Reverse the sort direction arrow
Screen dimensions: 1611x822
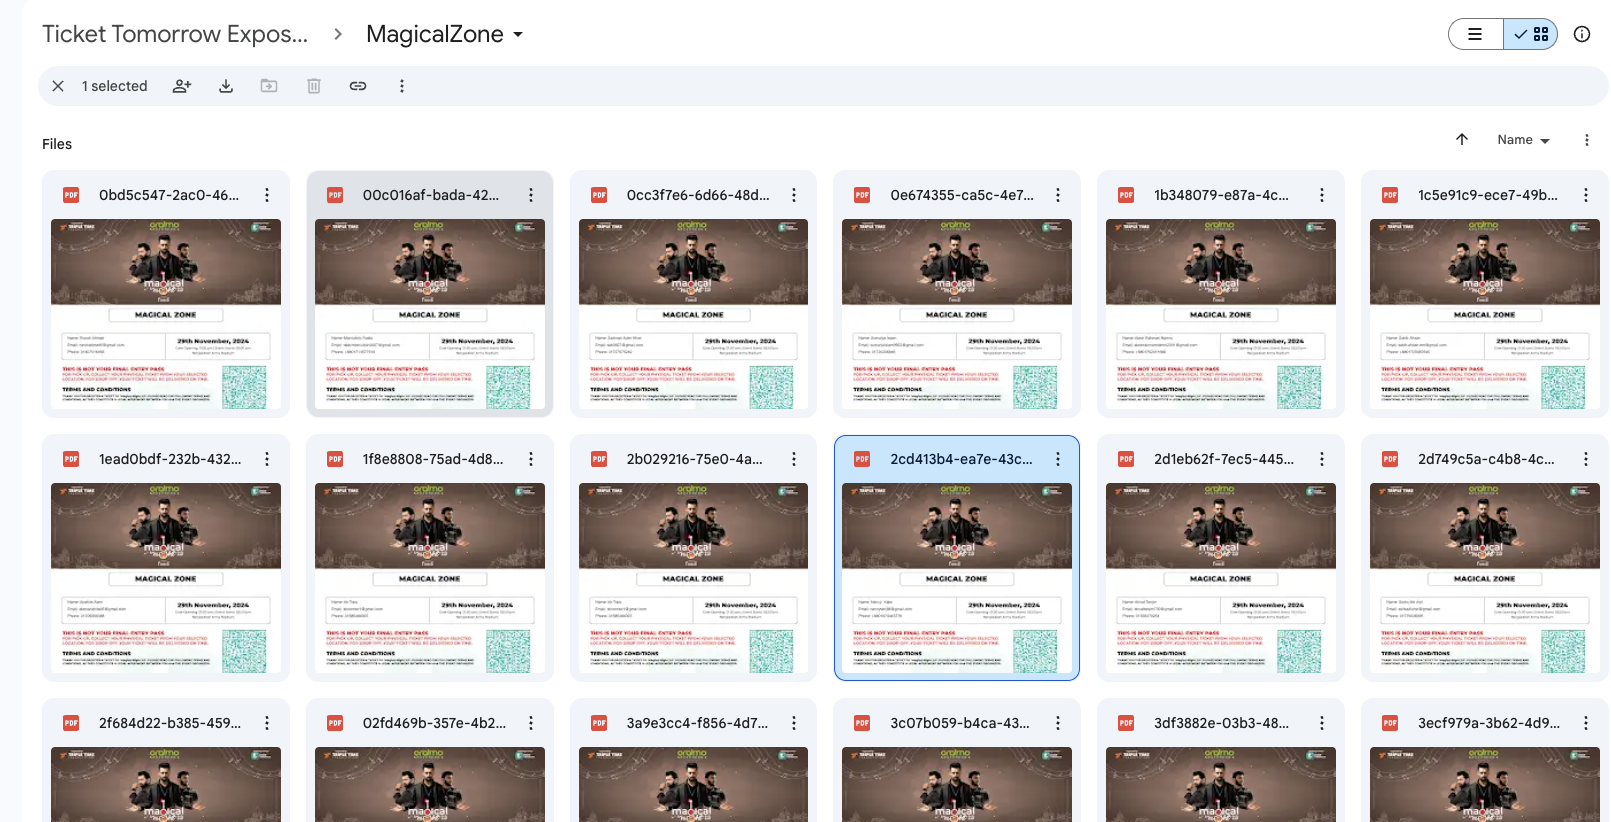pyautogui.click(x=1462, y=140)
